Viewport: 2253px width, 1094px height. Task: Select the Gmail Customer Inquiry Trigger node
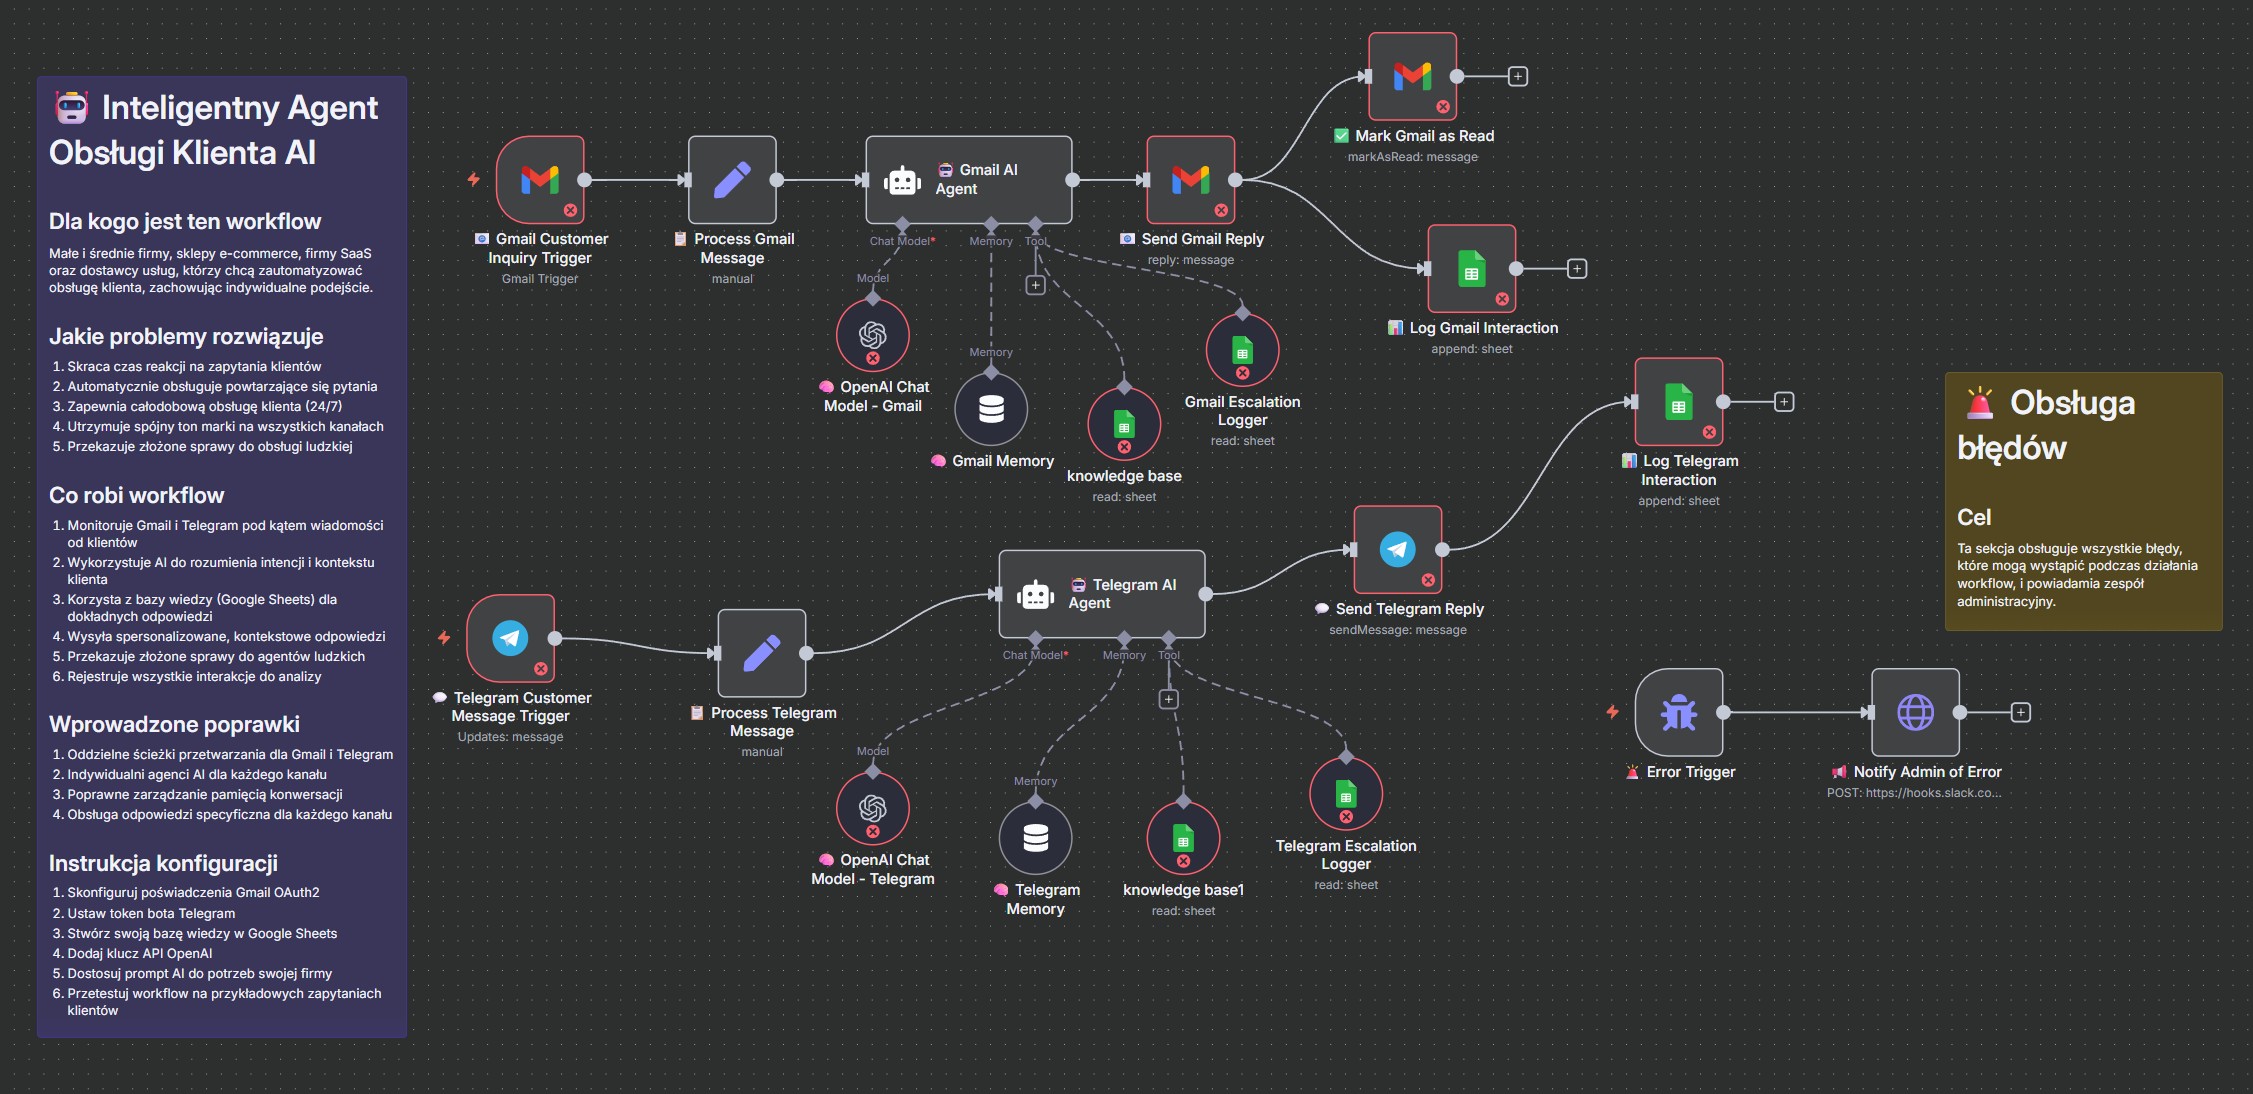point(540,180)
